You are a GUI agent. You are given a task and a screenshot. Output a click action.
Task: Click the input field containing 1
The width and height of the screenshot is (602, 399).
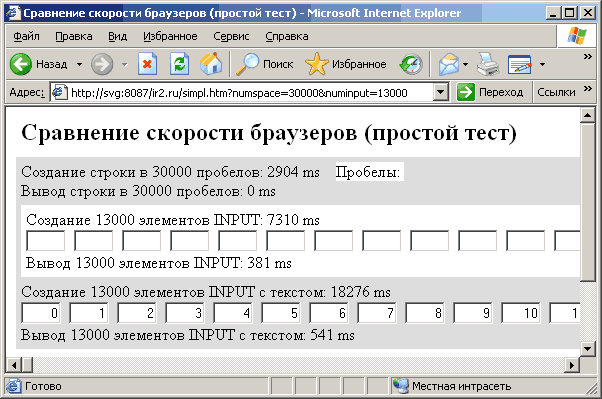(x=89, y=313)
